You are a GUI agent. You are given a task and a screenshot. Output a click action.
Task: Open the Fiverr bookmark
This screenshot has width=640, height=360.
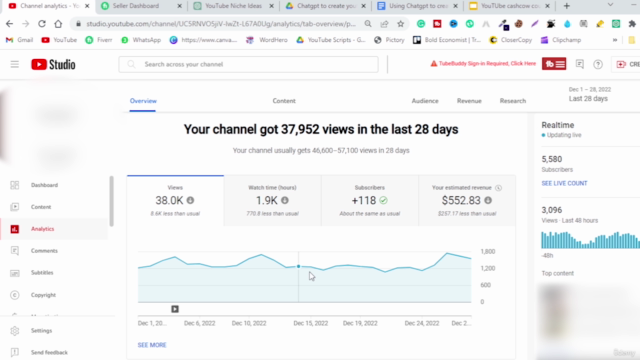pos(99,40)
